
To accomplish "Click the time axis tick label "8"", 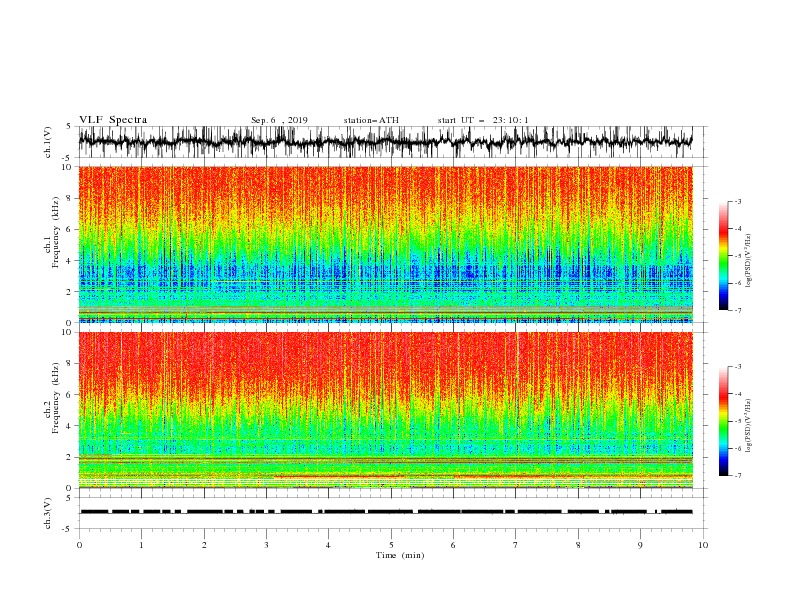I will coord(578,545).
